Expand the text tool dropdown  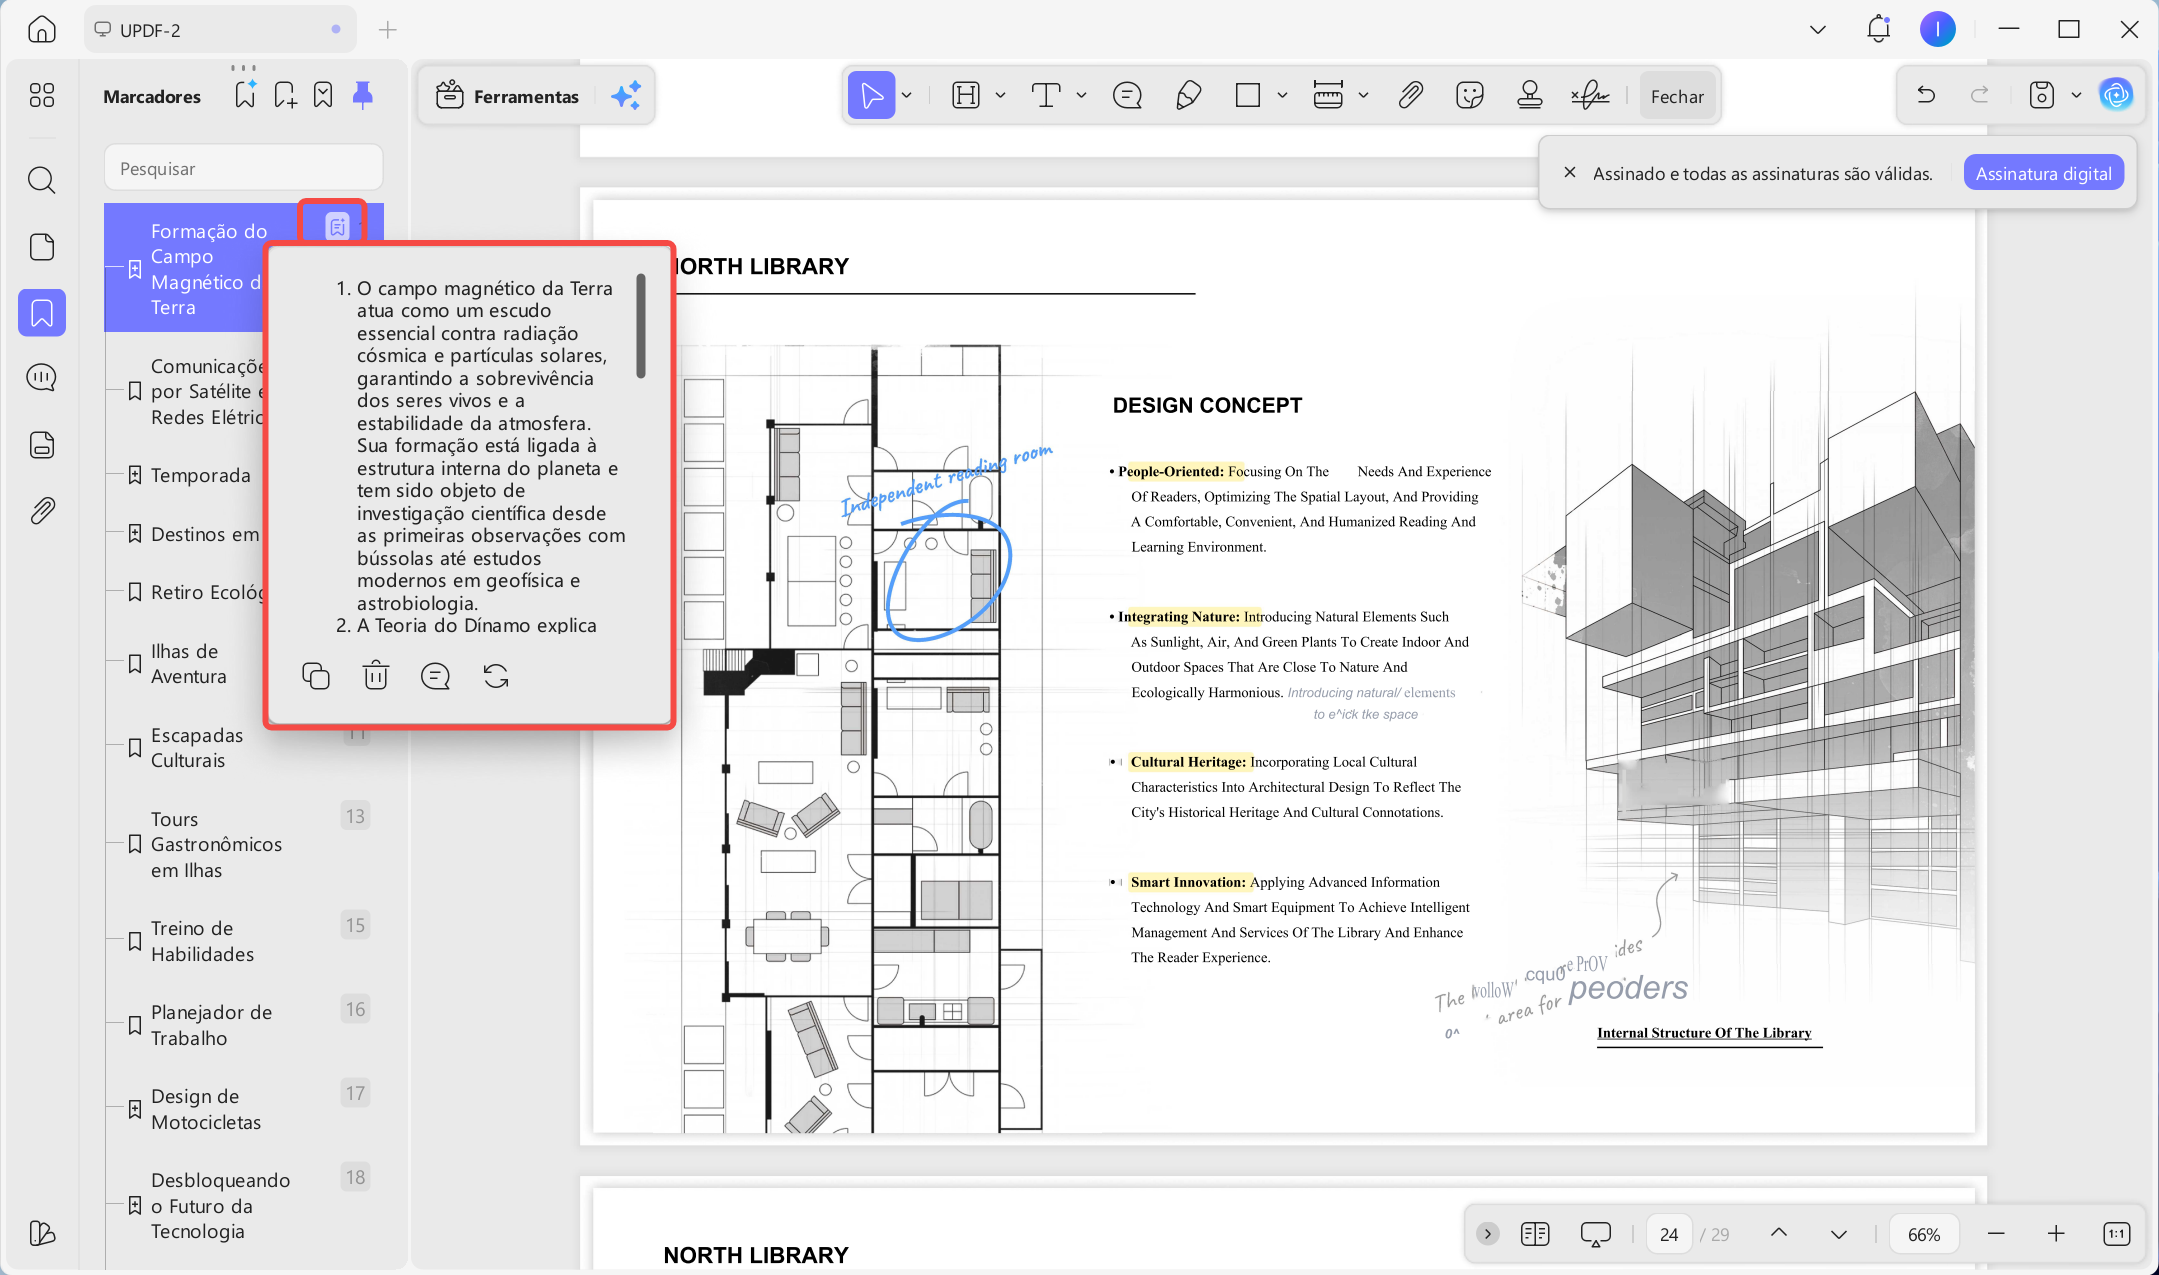(1081, 96)
